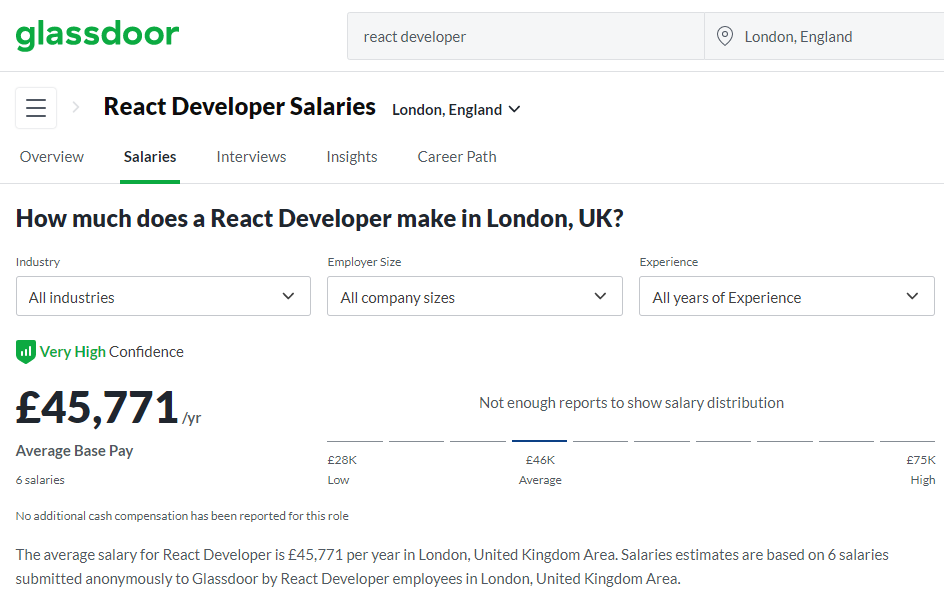This screenshot has height=604, width=944.
Task: Open the All company sizes dropdown
Action: pos(474,296)
